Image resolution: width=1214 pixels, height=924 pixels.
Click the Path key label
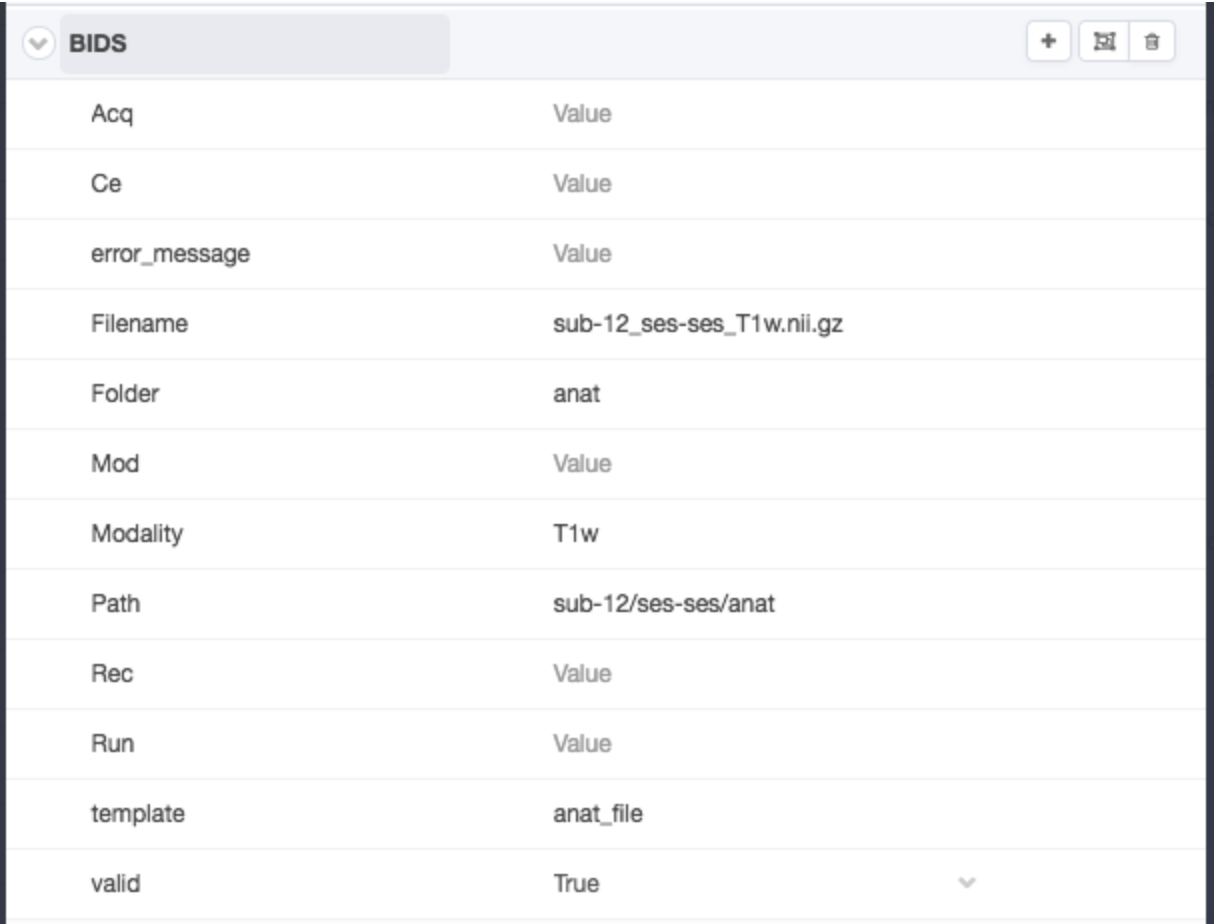pyautogui.click(x=116, y=604)
